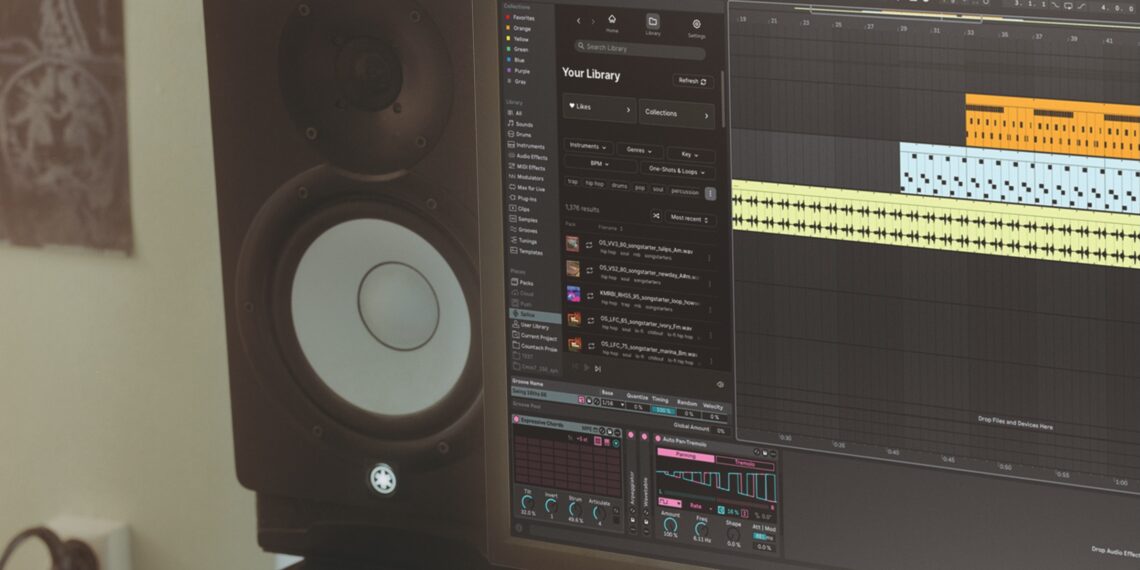The height and width of the screenshot is (570, 1140).
Task: Switch to the Tremolo tab
Action: pyautogui.click(x=745, y=465)
